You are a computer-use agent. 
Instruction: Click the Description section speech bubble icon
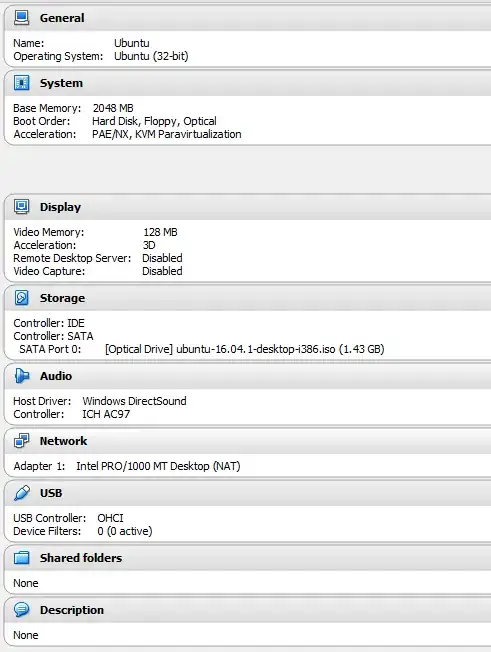(x=22, y=610)
